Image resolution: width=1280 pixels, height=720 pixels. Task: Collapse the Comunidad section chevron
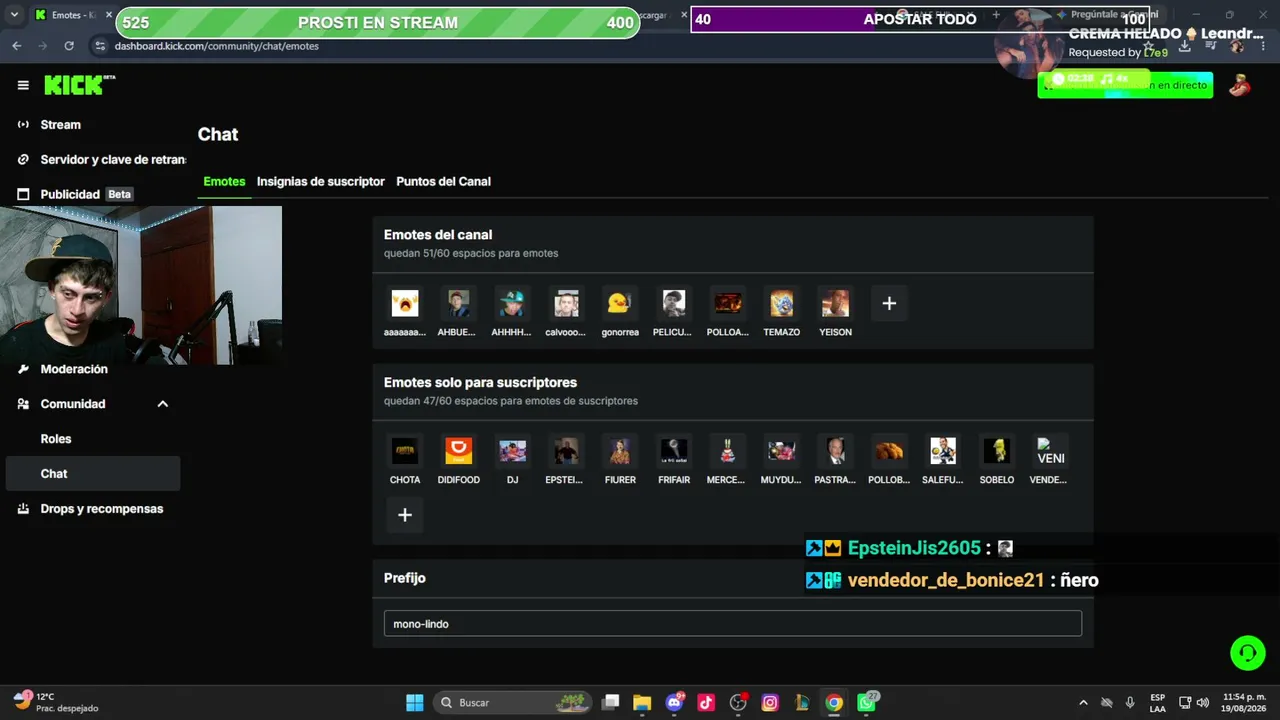coord(162,404)
